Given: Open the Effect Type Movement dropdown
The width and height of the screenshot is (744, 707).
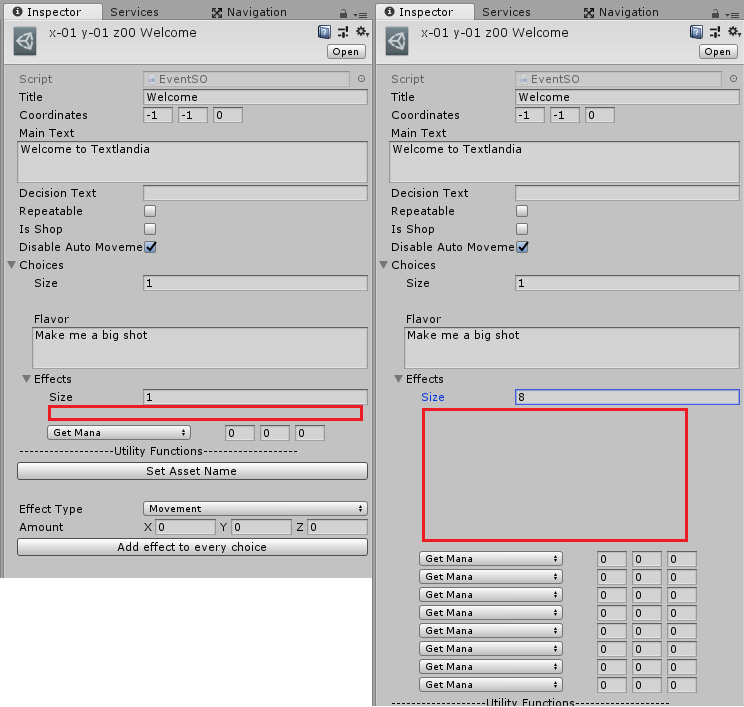Looking at the screenshot, I should (255, 509).
